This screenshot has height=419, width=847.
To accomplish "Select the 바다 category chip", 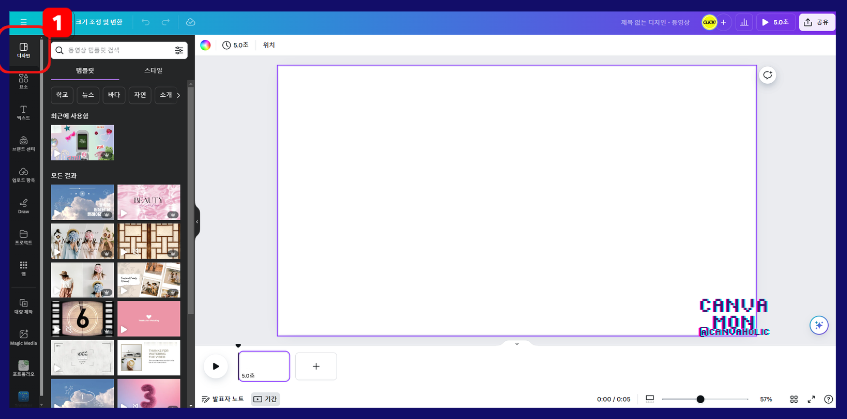I will coord(114,95).
